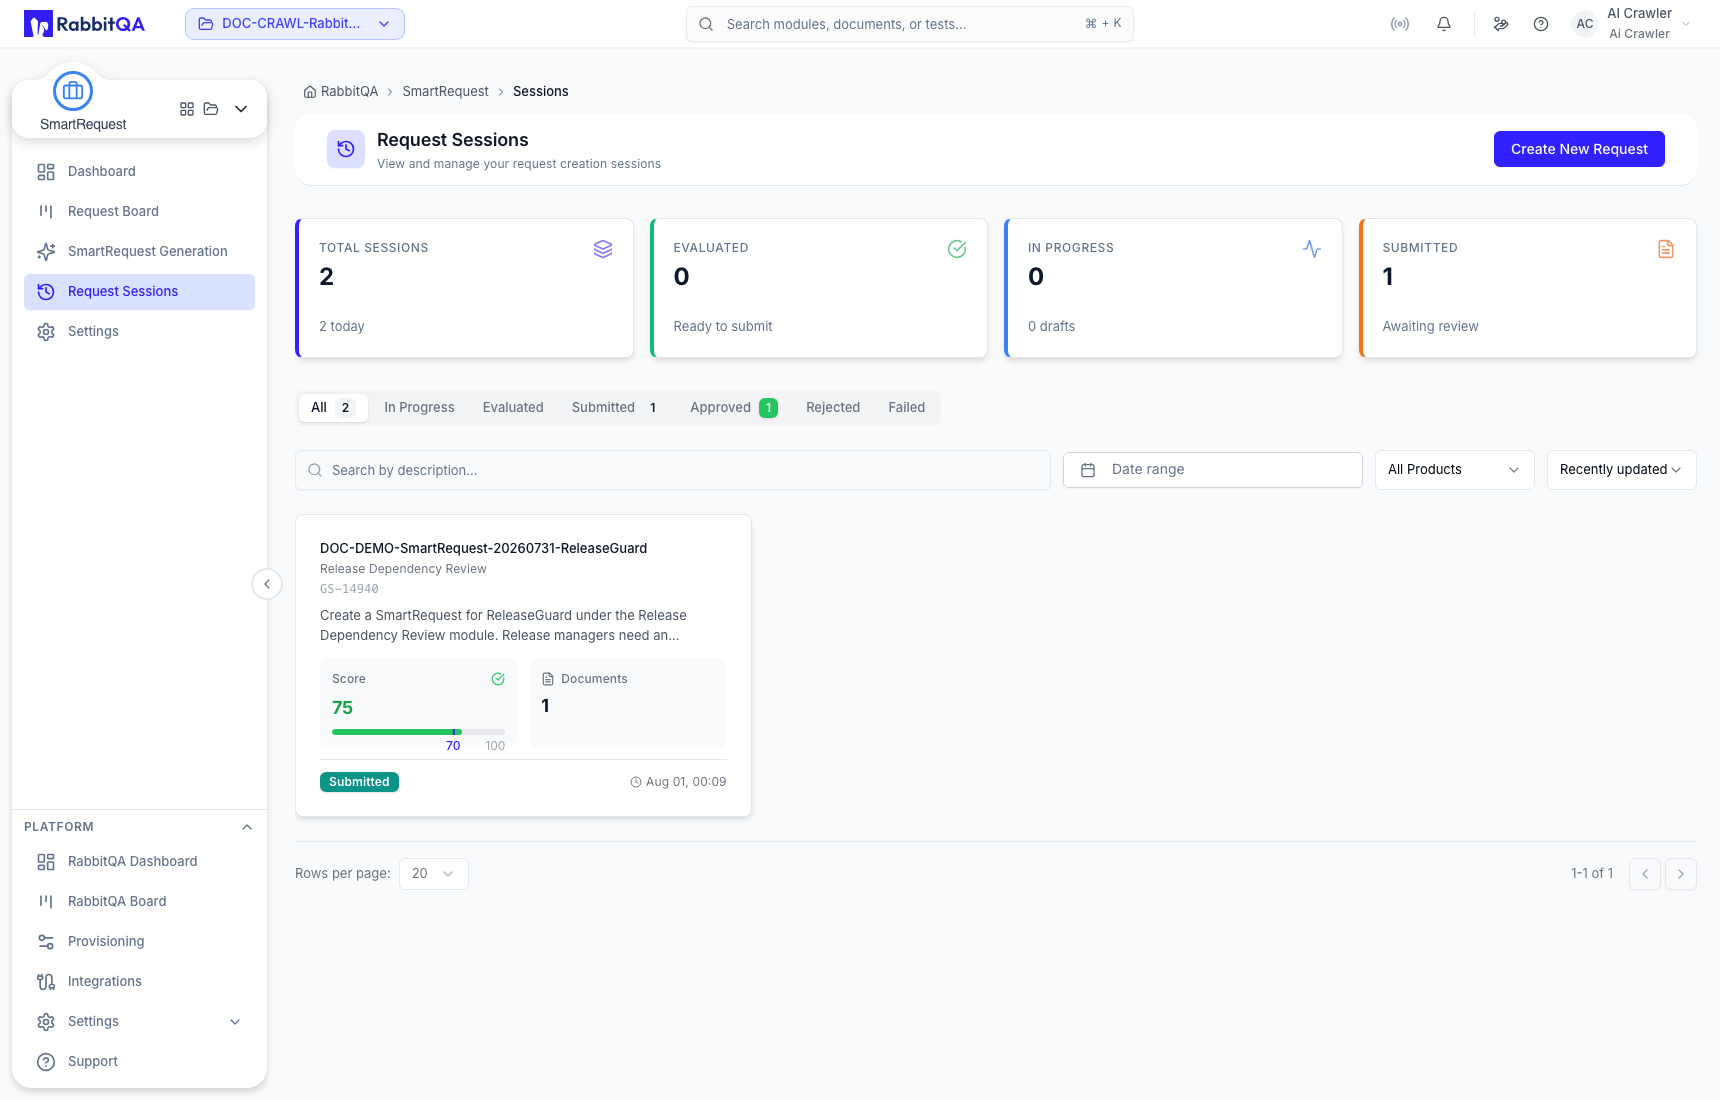Click the clock icon beside Aug 01
This screenshot has width=1720, height=1100.
pos(636,782)
